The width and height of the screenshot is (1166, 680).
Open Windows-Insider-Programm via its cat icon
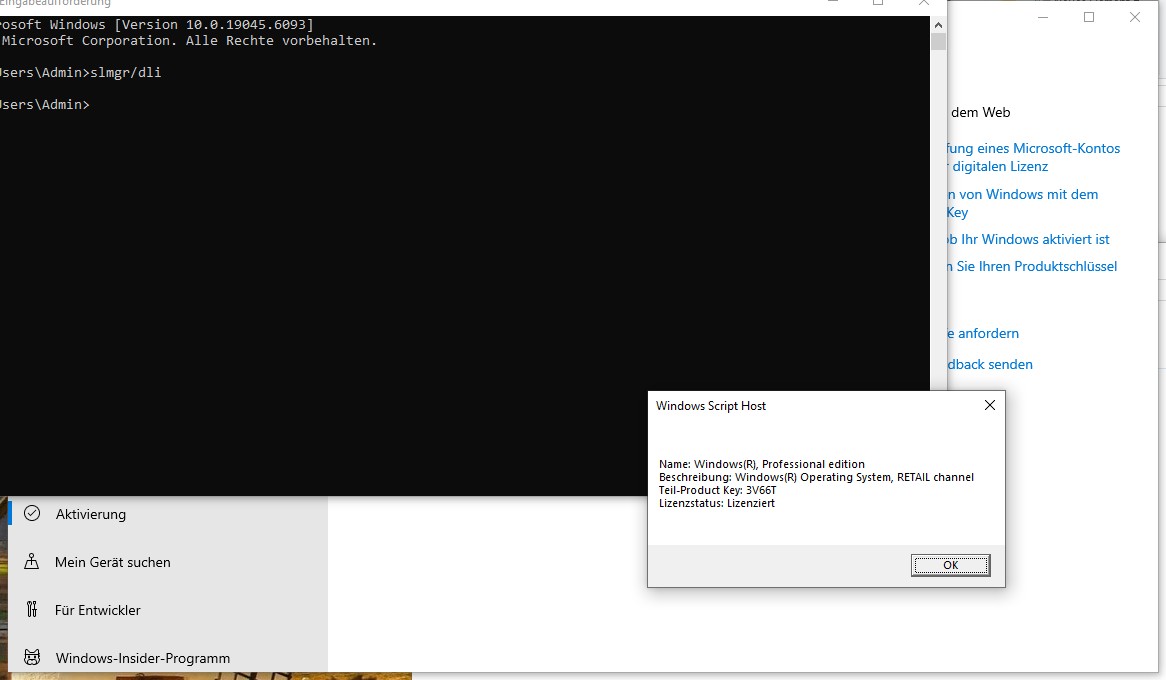point(32,658)
